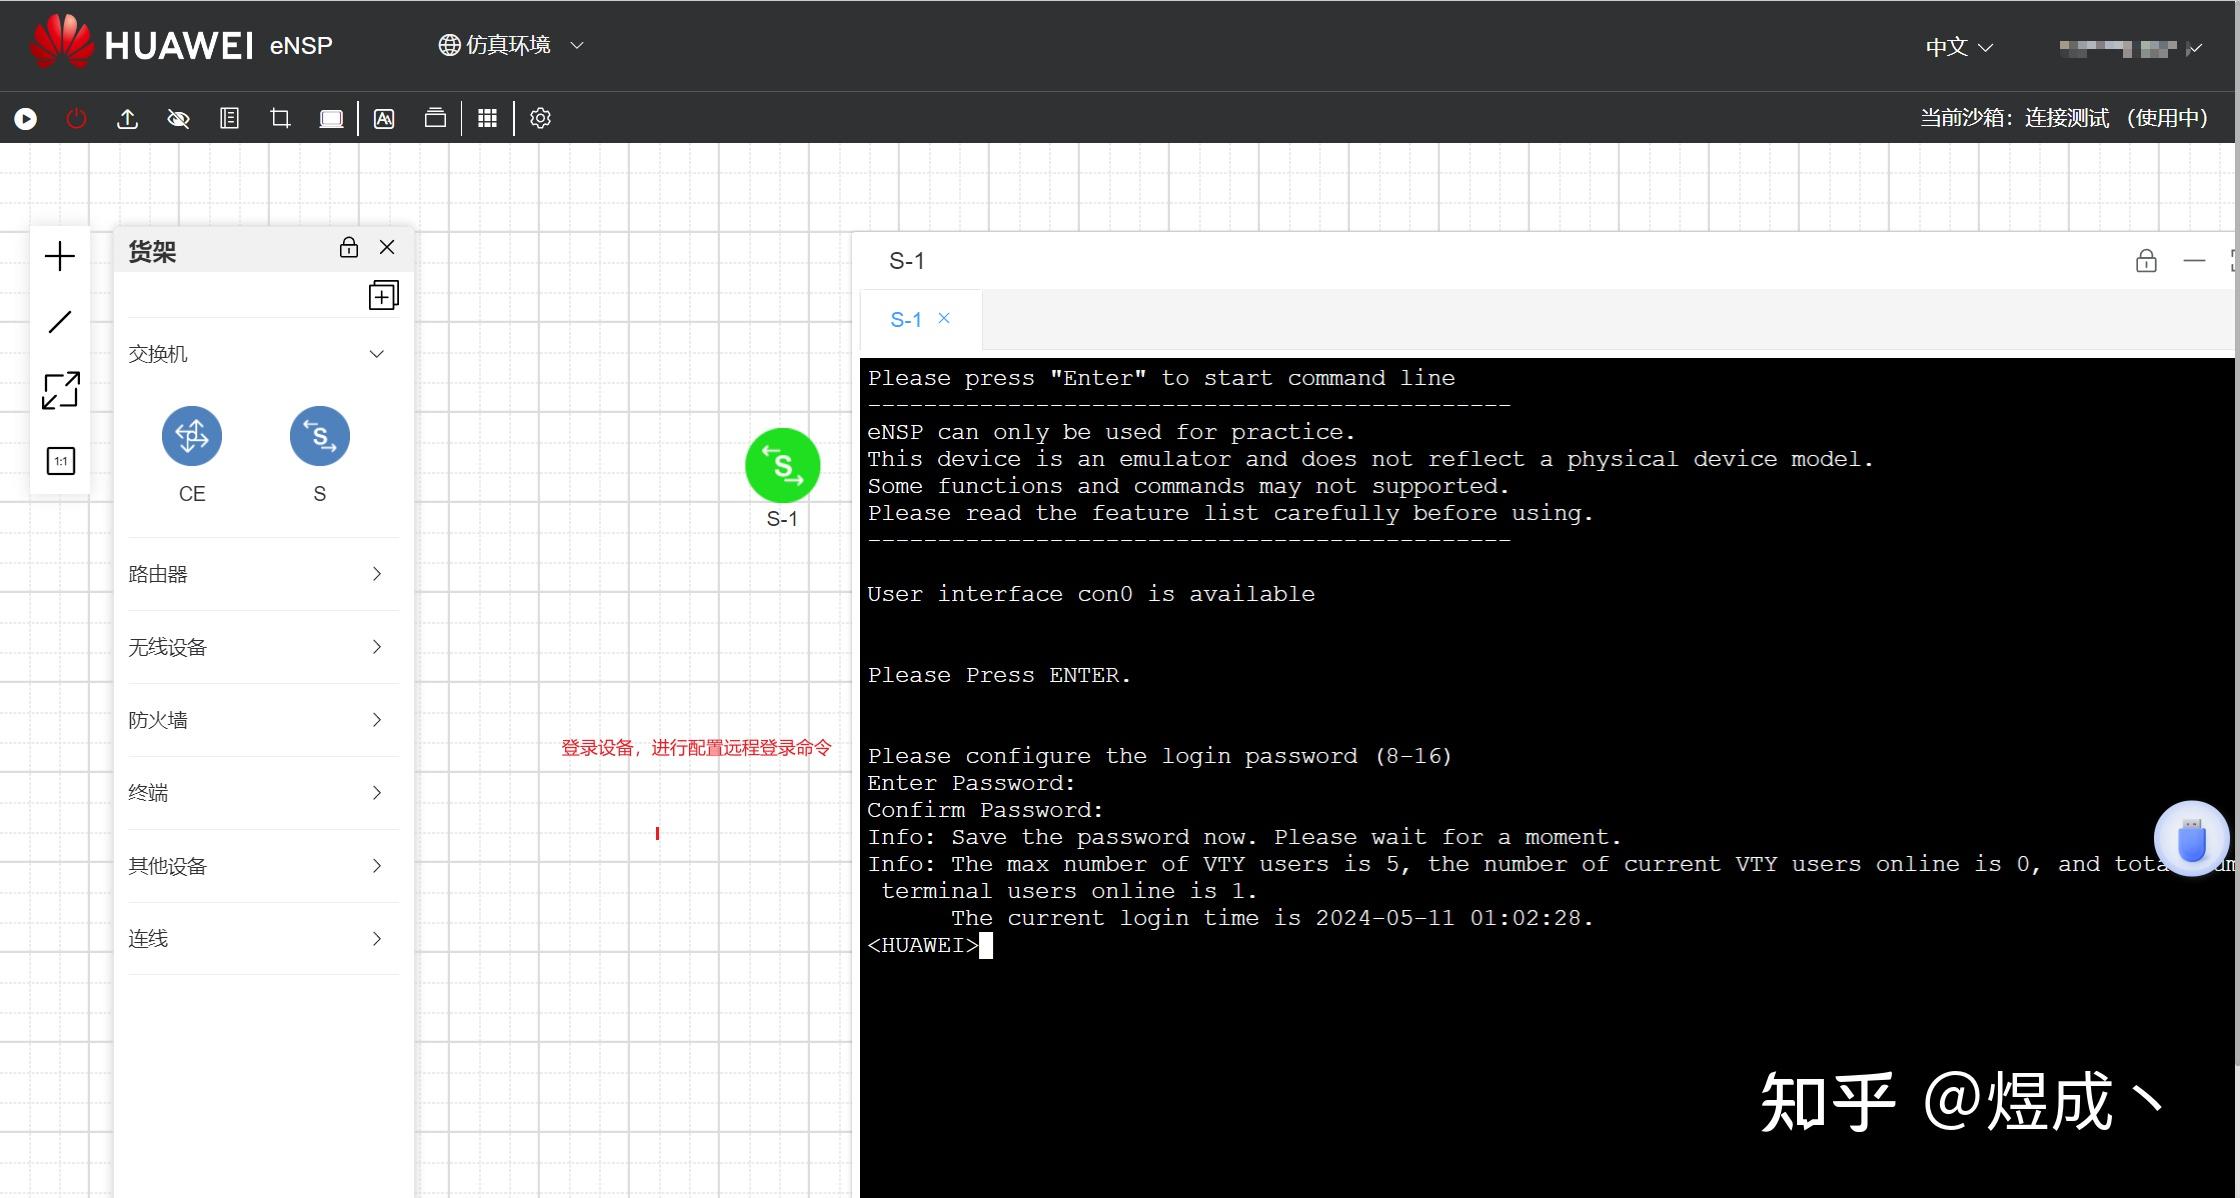Click the rectangle shape toolbar icon

[x=331, y=119]
